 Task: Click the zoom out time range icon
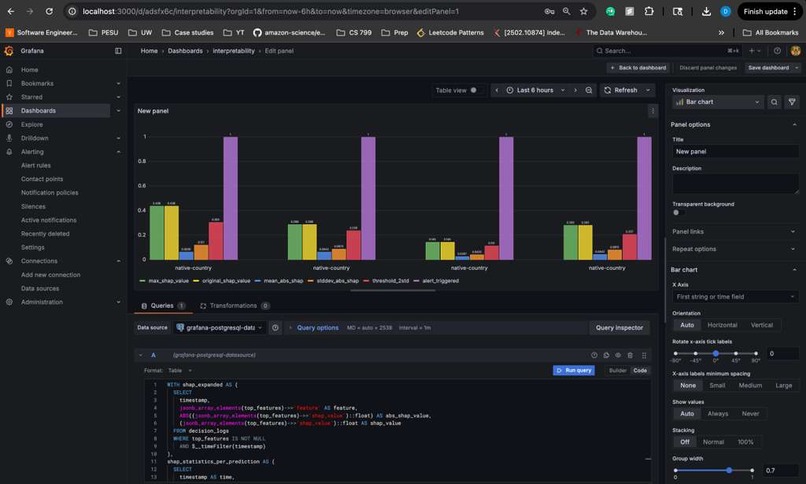(x=589, y=90)
